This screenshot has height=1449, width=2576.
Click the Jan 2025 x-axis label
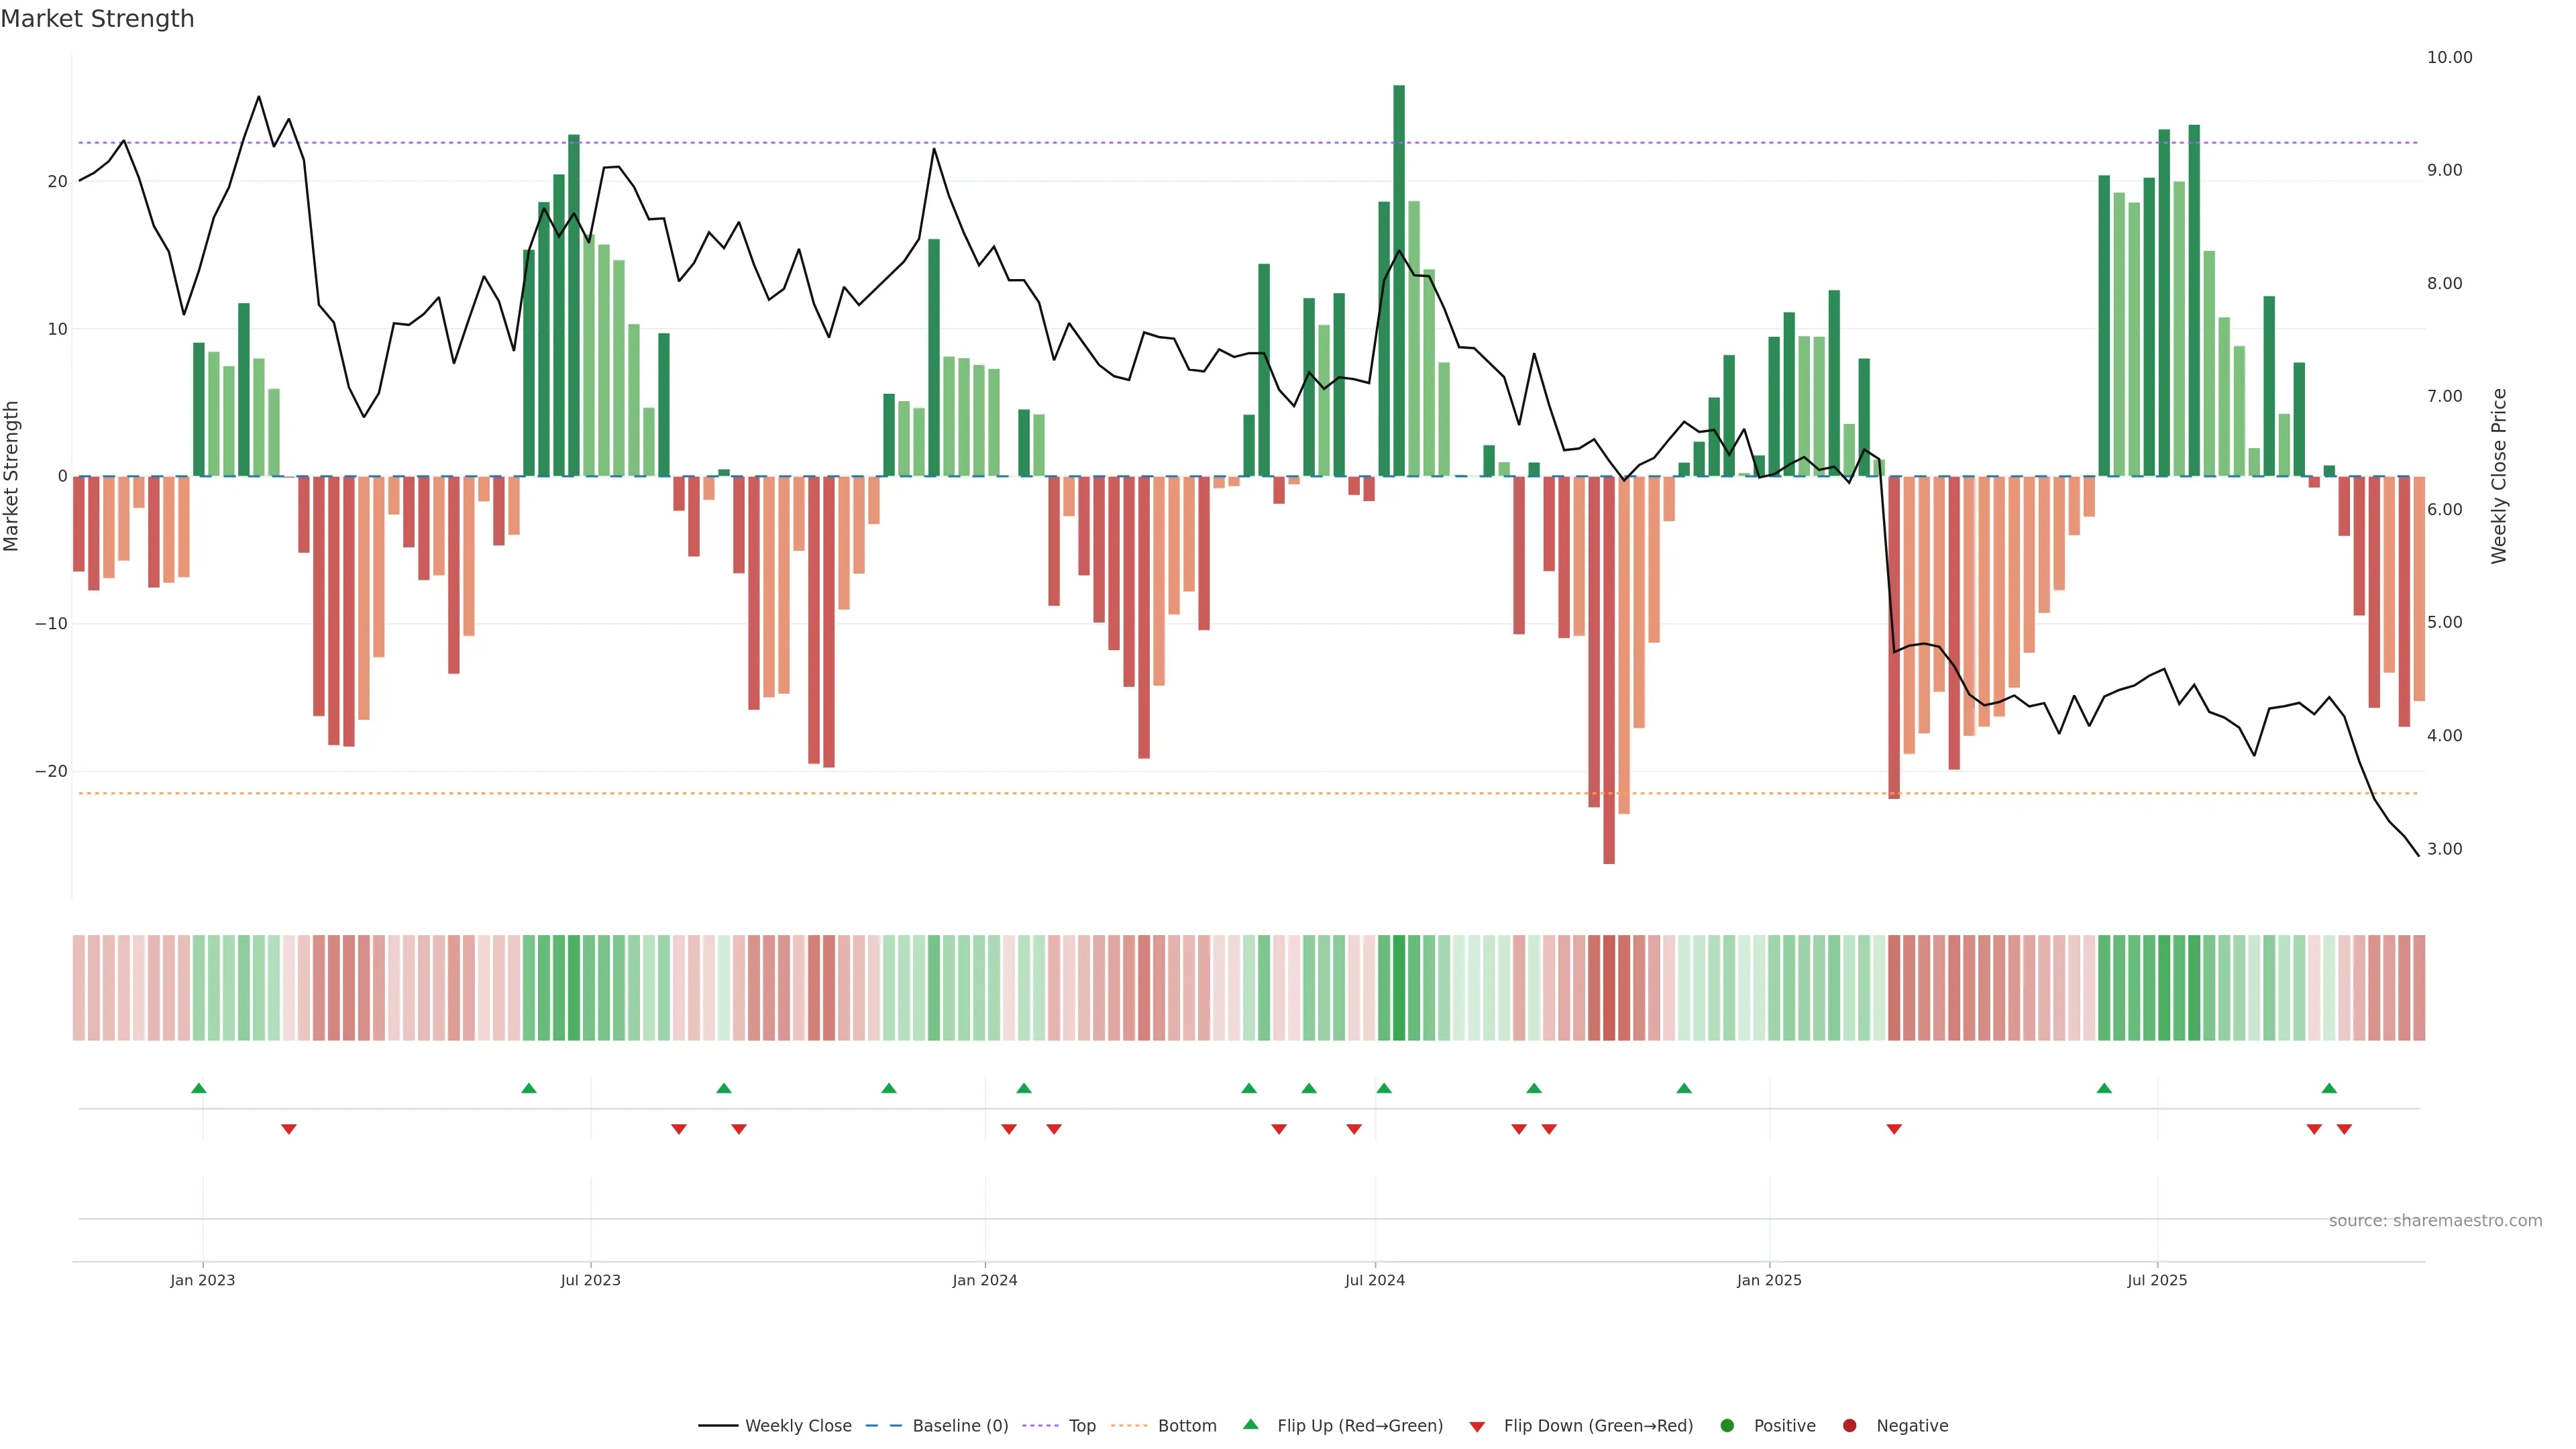(x=1769, y=1280)
